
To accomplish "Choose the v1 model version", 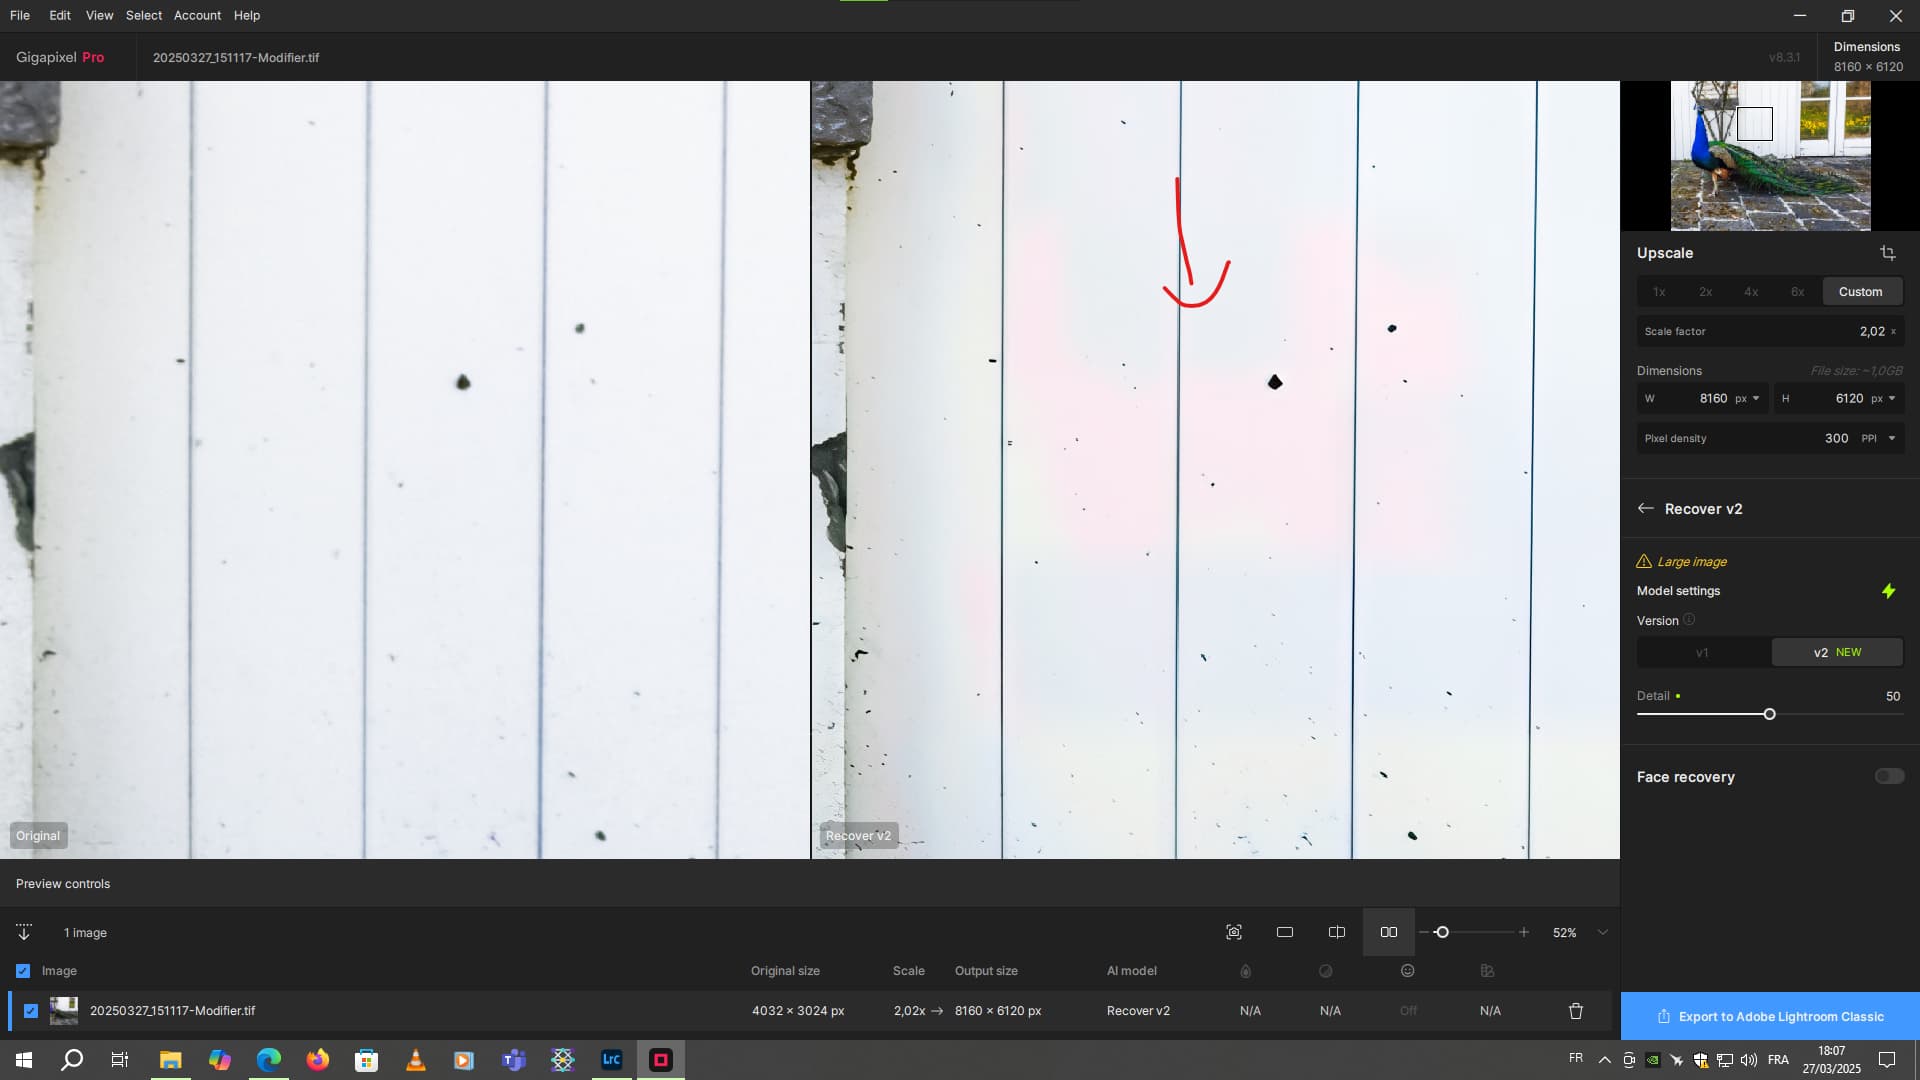I will click(x=1702, y=652).
